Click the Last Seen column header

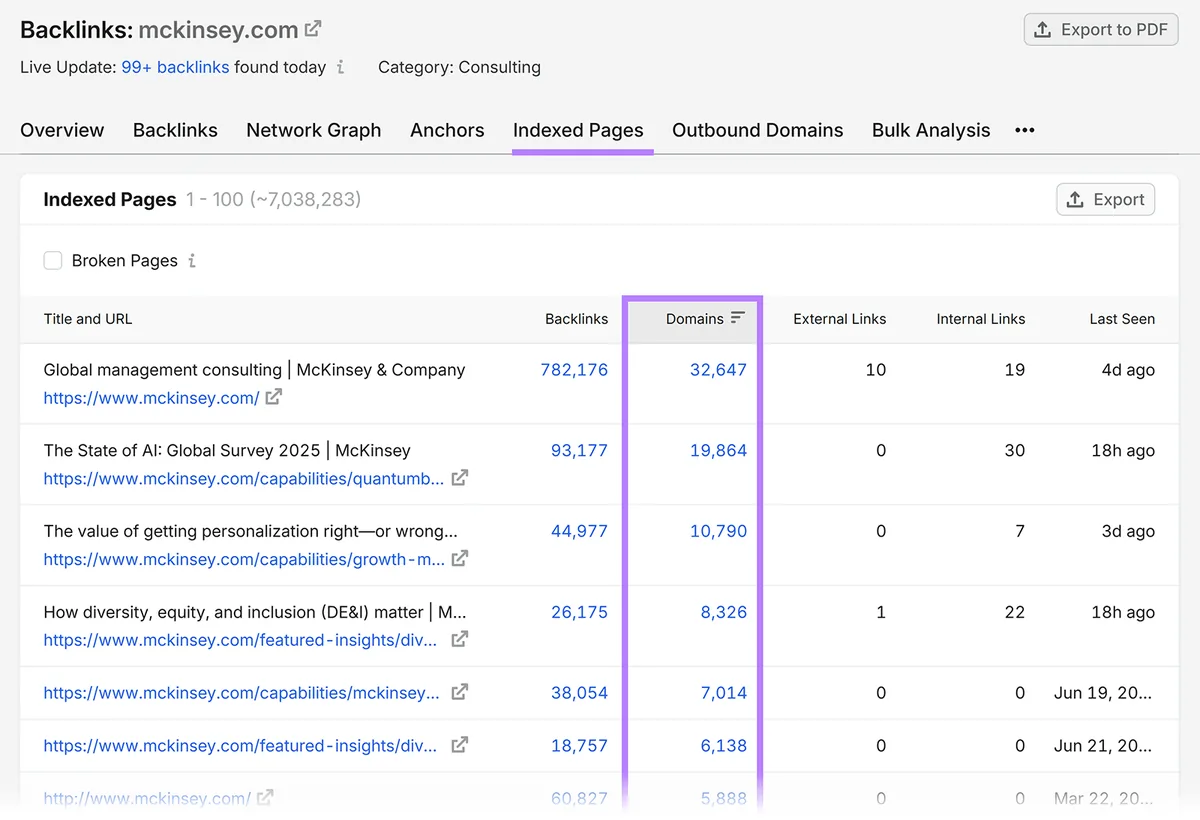click(x=1122, y=319)
